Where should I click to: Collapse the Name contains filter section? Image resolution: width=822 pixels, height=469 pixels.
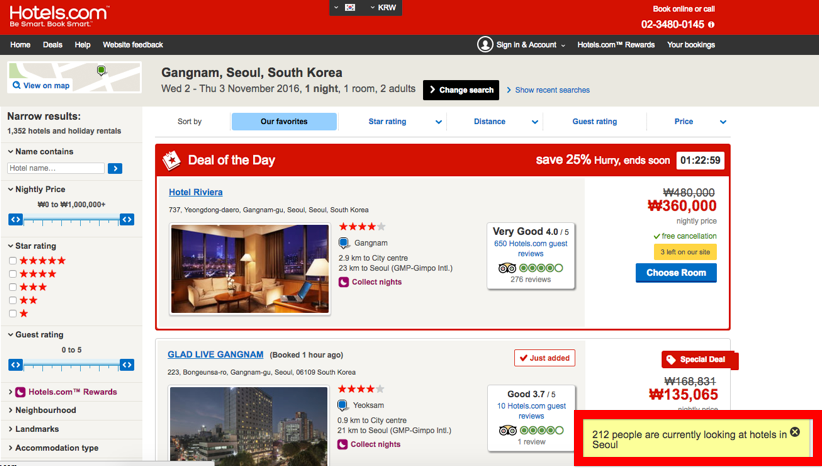click(40, 151)
